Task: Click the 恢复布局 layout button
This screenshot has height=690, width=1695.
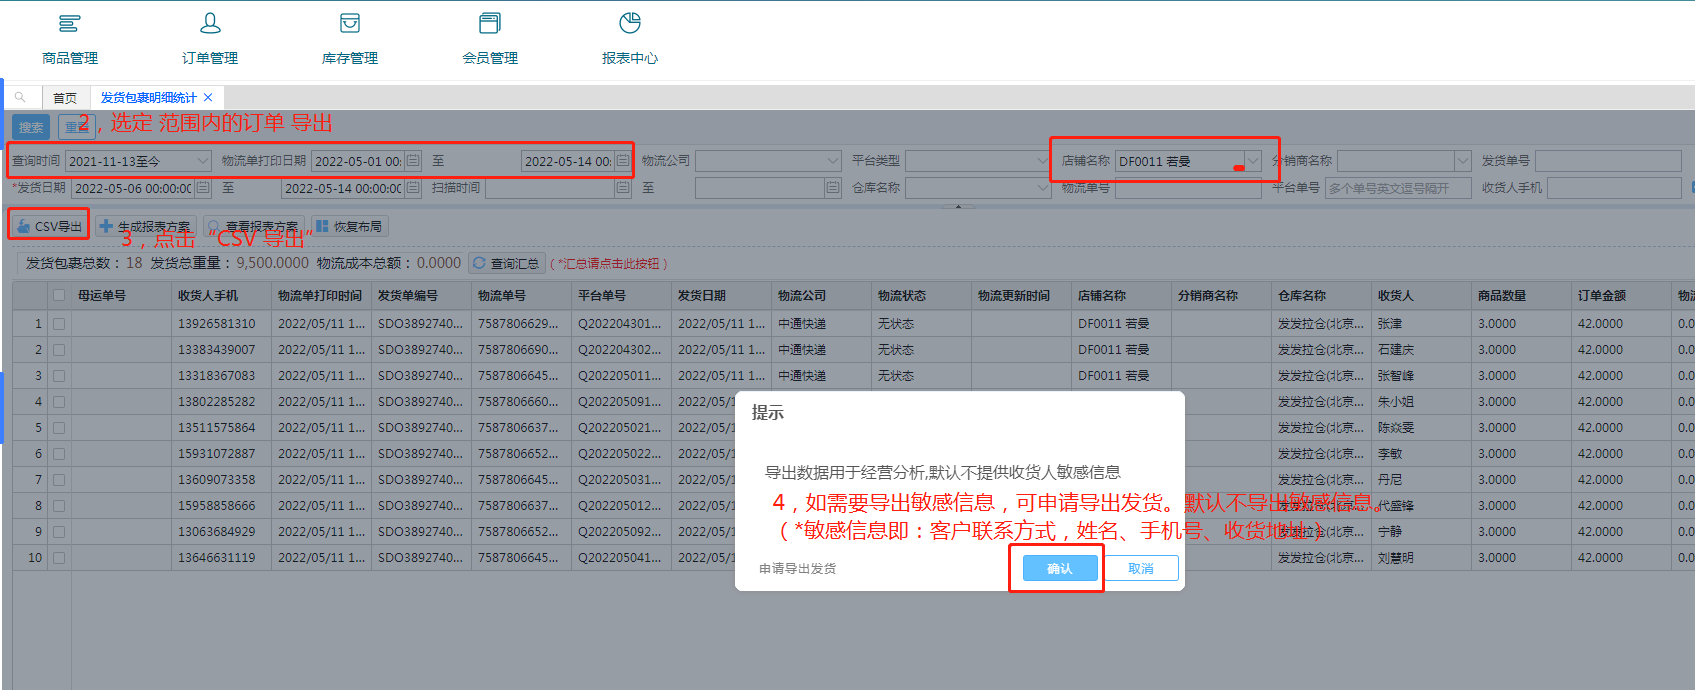Action: [x=349, y=227]
